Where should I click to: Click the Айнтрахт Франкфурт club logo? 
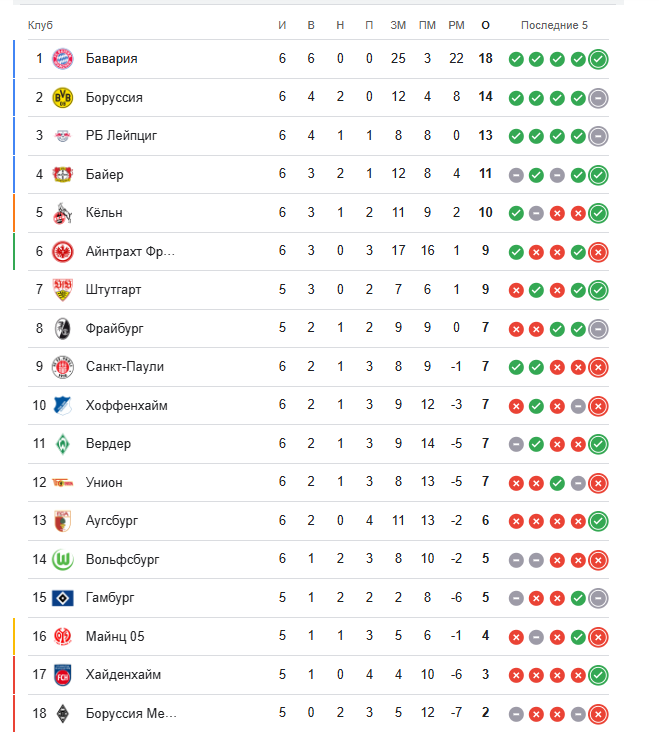63,251
